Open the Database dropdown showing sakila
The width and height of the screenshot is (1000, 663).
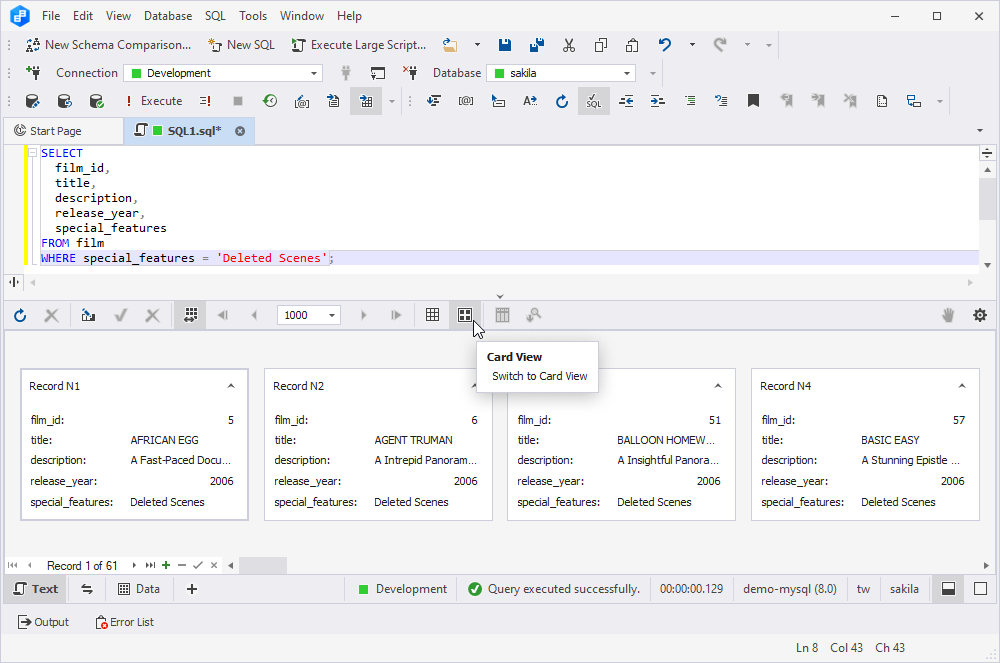pyautogui.click(x=562, y=73)
